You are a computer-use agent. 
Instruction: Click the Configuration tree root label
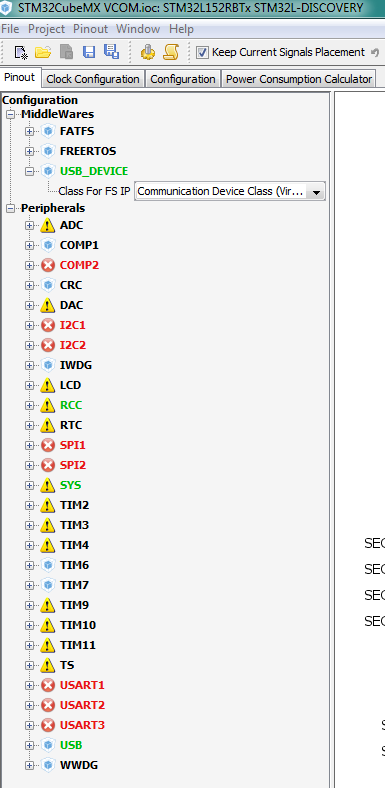coord(40,100)
